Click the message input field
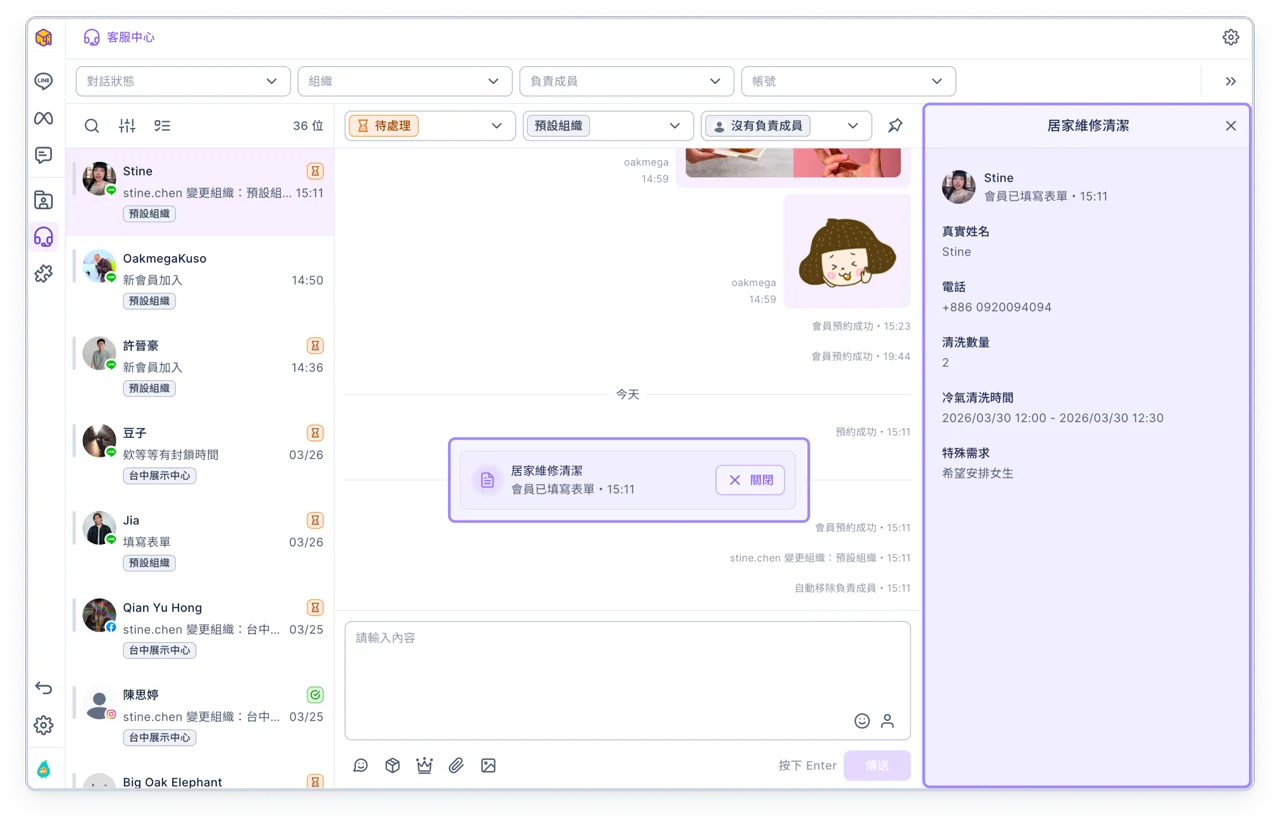The image size is (1280, 826). click(x=628, y=681)
